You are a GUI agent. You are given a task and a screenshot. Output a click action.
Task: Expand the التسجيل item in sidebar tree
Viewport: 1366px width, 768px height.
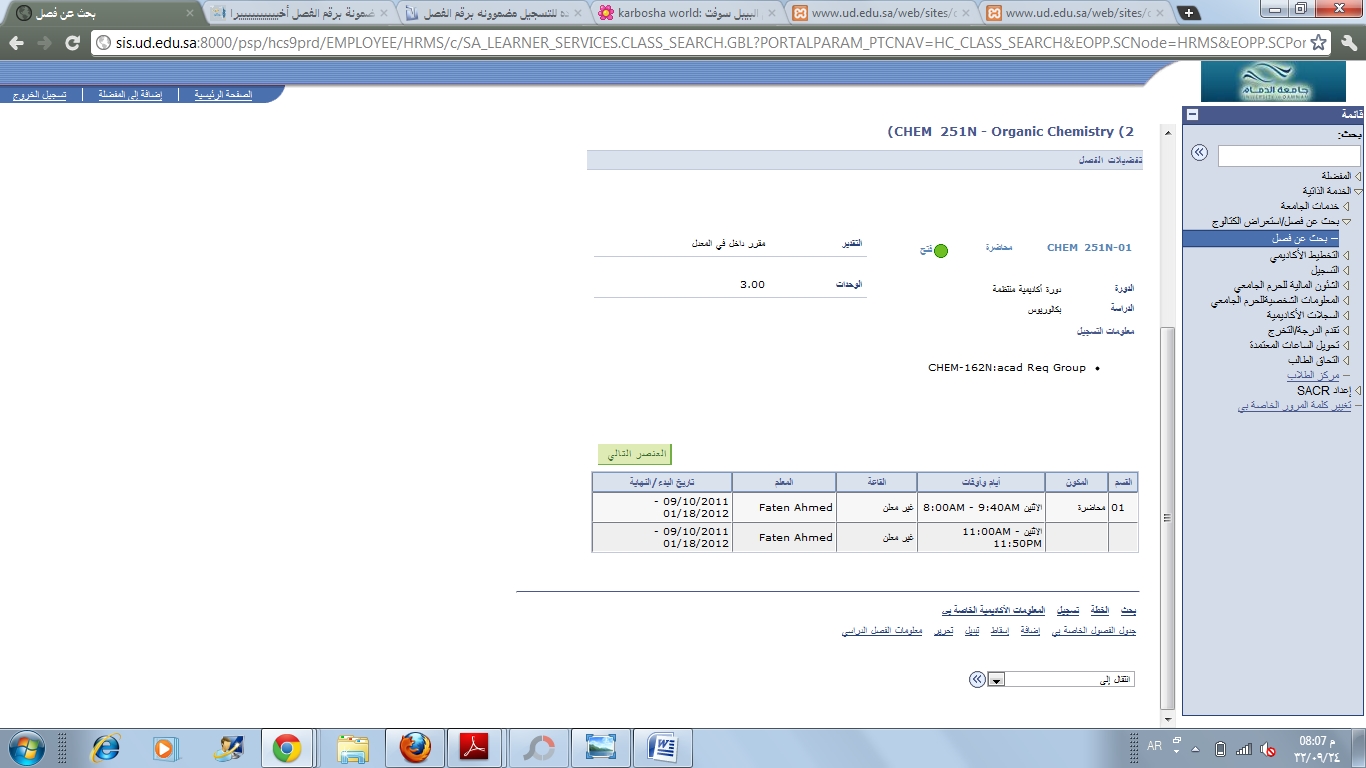1345,270
